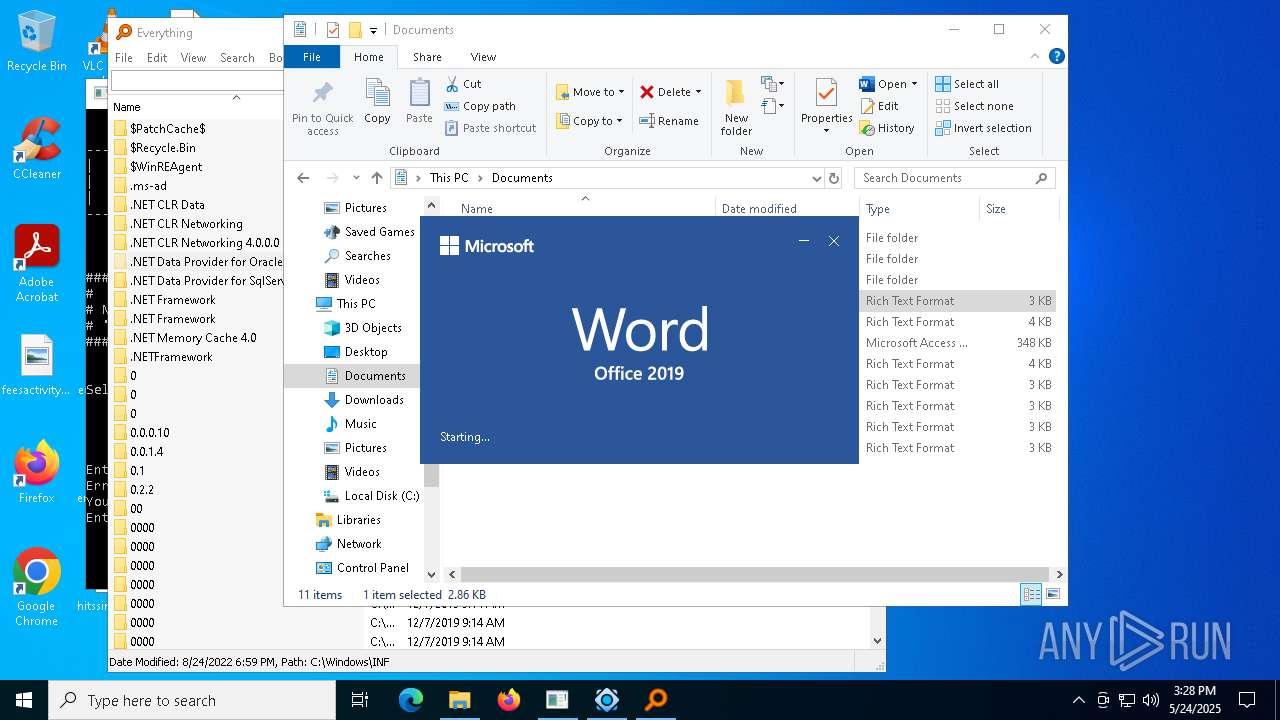Open the File tab in Explorer
This screenshot has height=720, width=1280.
coord(312,57)
